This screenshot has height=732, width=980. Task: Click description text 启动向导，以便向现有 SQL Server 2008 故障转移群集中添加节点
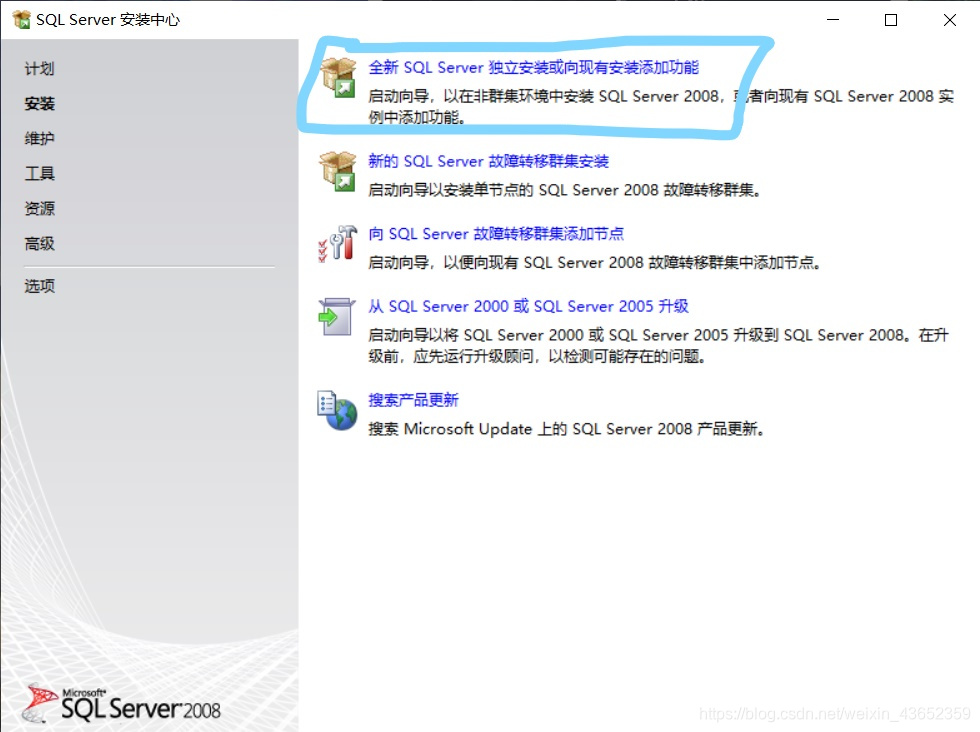[x=594, y=263]
